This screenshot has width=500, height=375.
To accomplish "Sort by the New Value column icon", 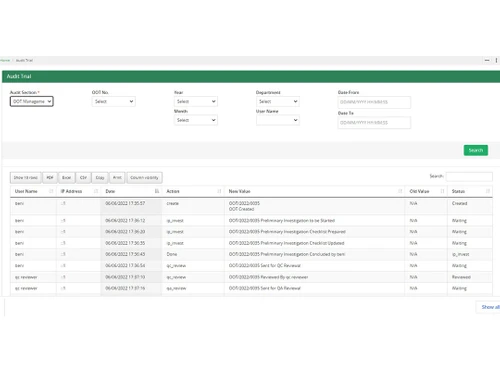I will click(x=400, y=191).
